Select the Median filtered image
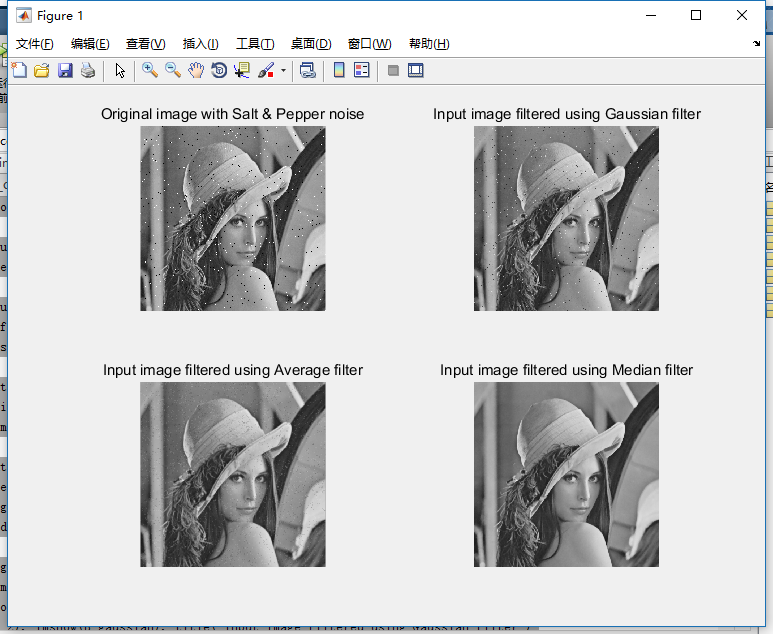This screenshot has width=773, height=634. (x=566, y=474)
